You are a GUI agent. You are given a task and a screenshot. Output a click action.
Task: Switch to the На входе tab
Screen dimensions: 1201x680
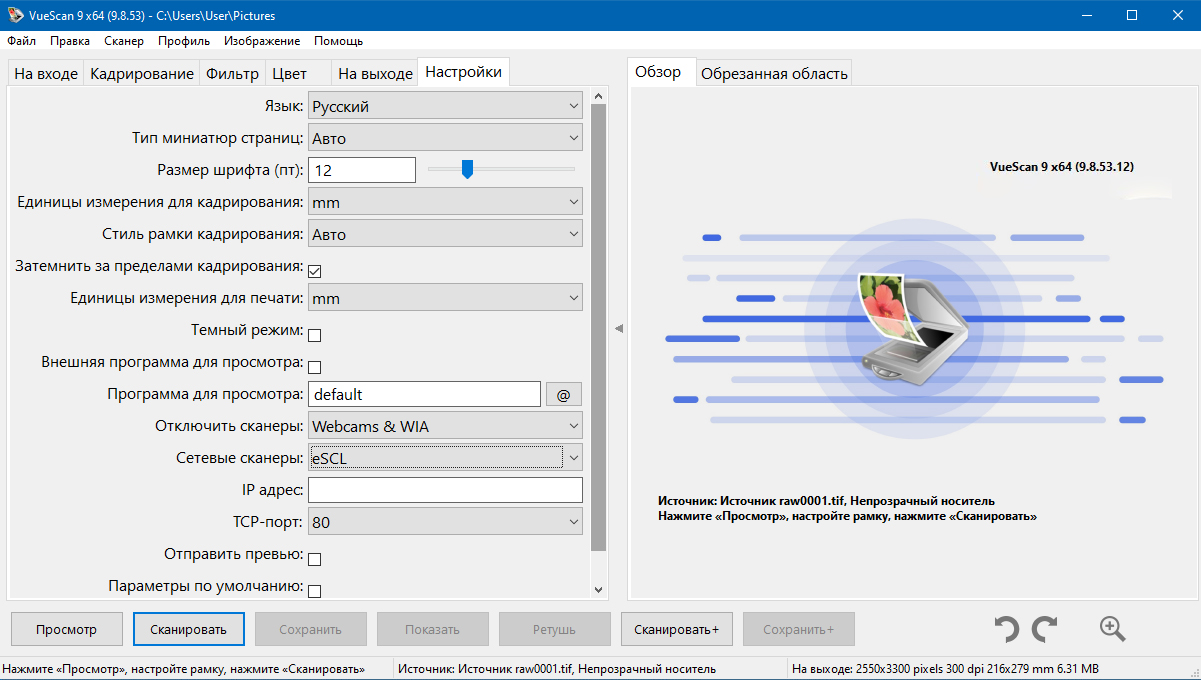(46, 73)
